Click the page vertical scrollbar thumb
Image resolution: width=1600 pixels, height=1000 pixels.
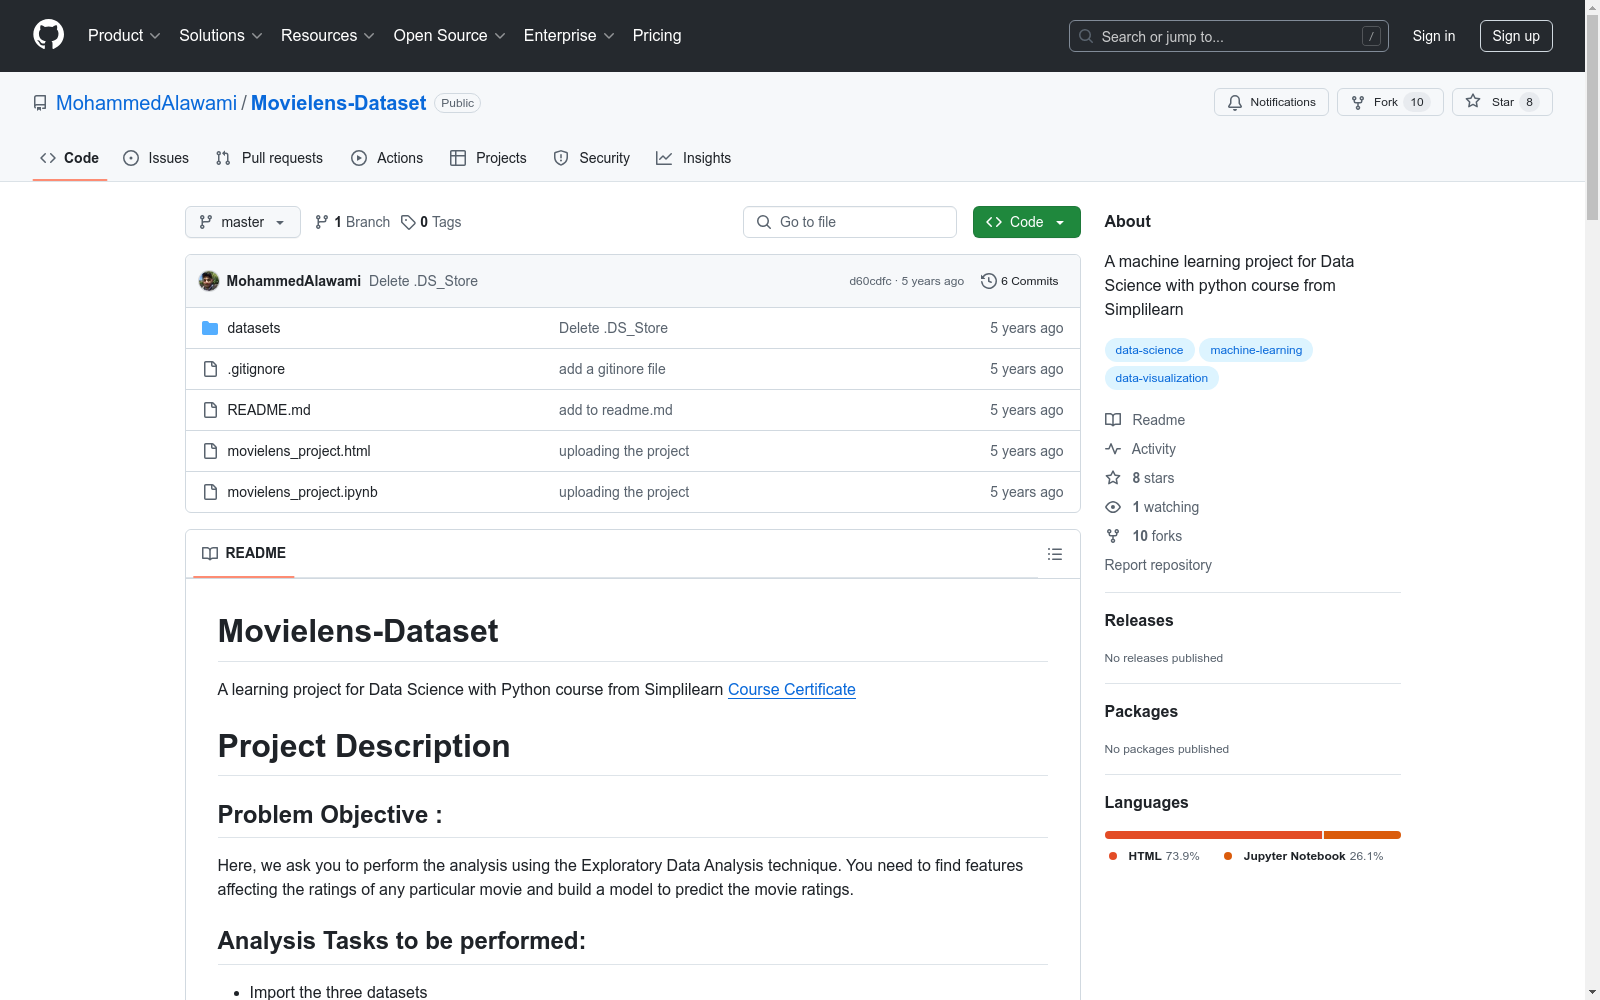pyautogui.click(x=1592, y=118)
